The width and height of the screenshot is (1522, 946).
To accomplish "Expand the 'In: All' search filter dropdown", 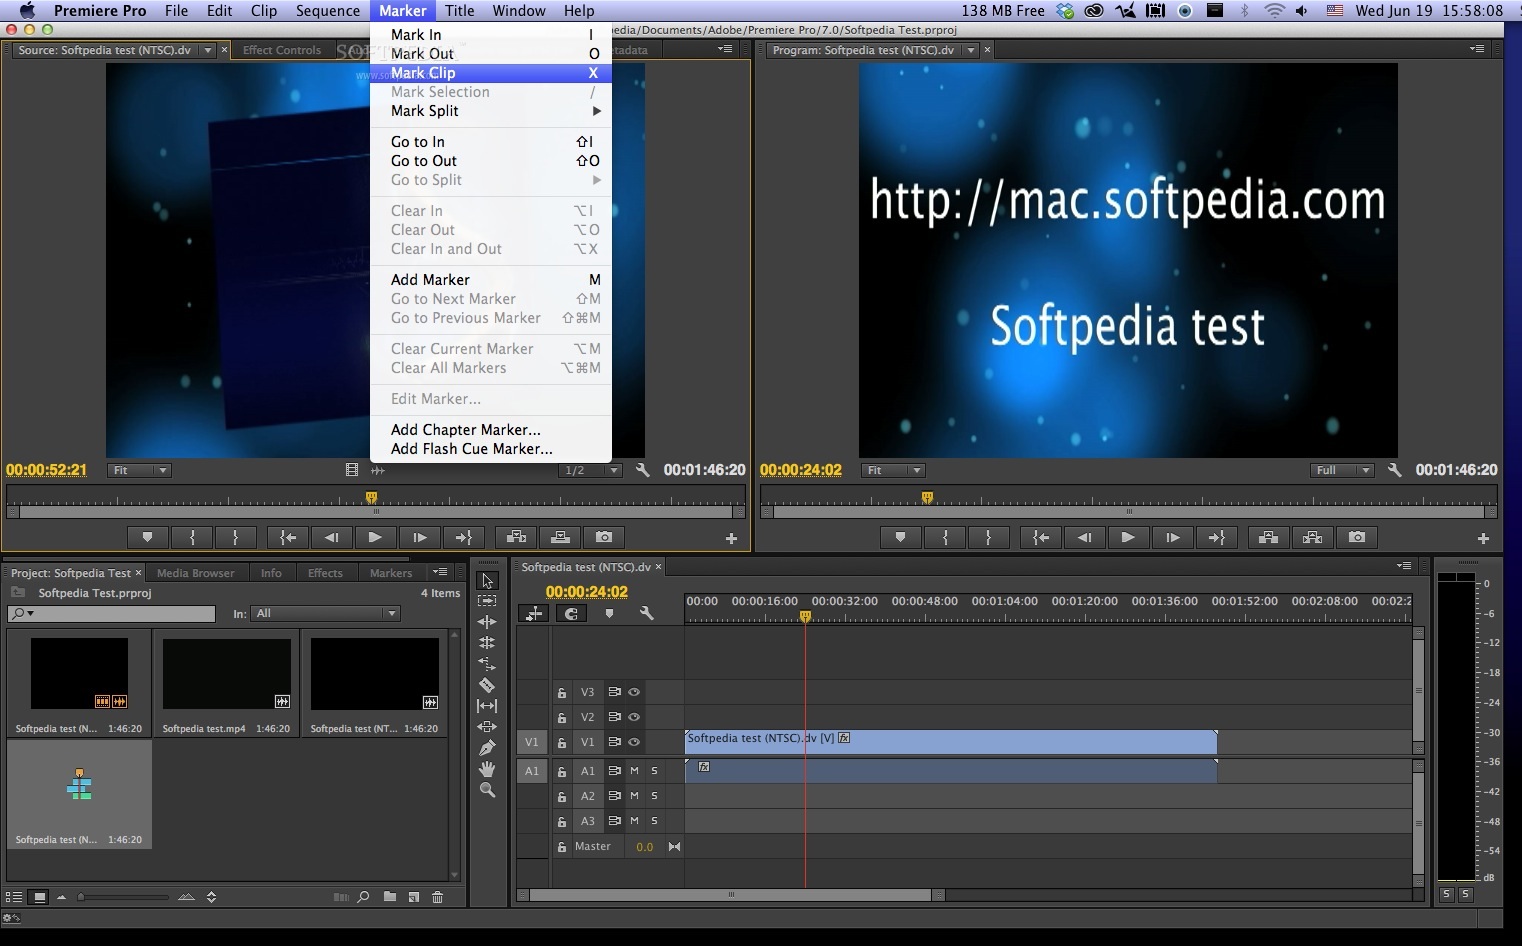I will tap(326, 614).
